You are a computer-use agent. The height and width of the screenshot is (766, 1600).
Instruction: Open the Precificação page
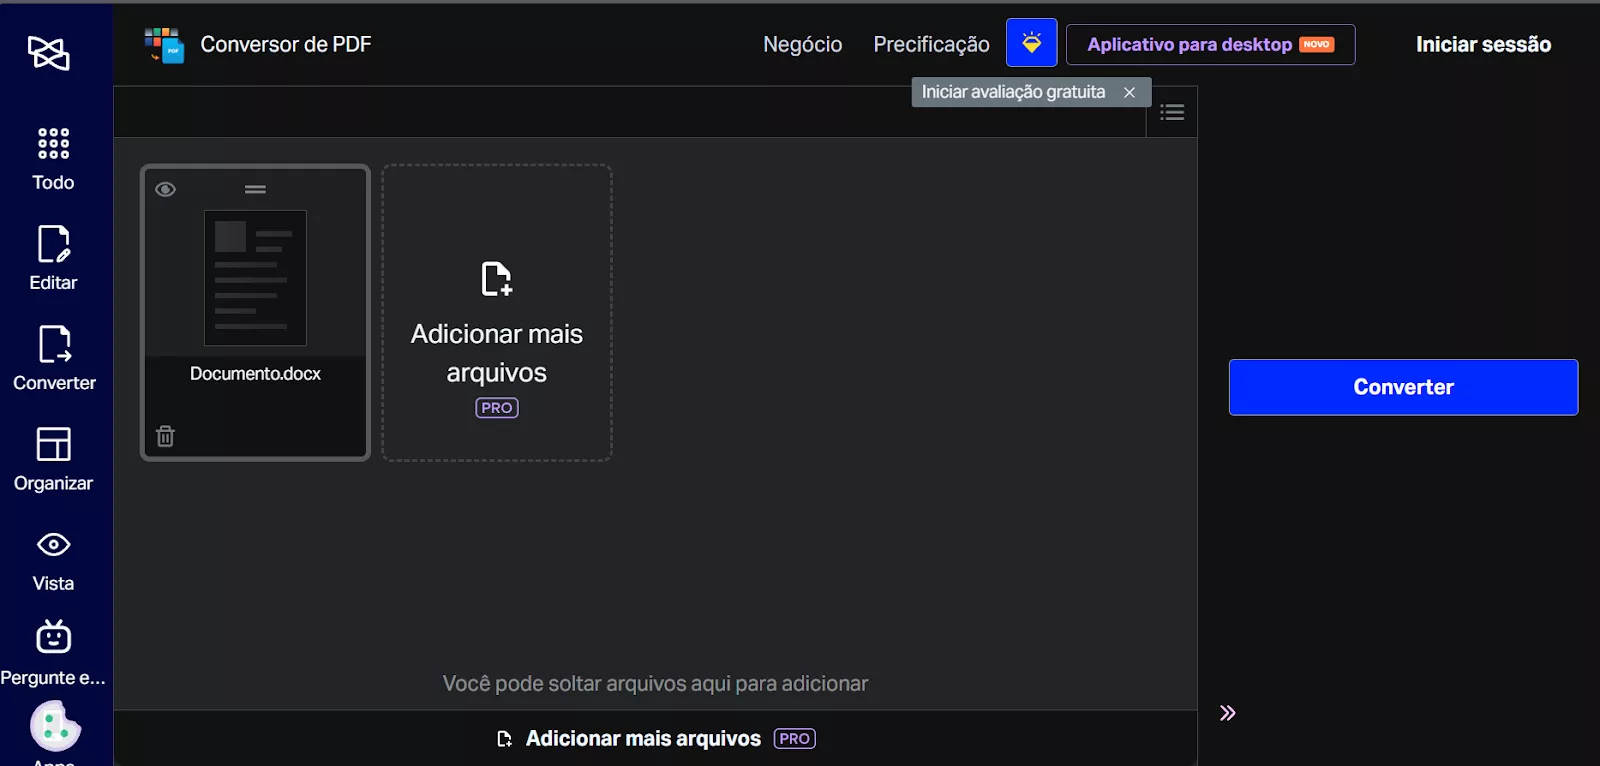coord(932,44)
